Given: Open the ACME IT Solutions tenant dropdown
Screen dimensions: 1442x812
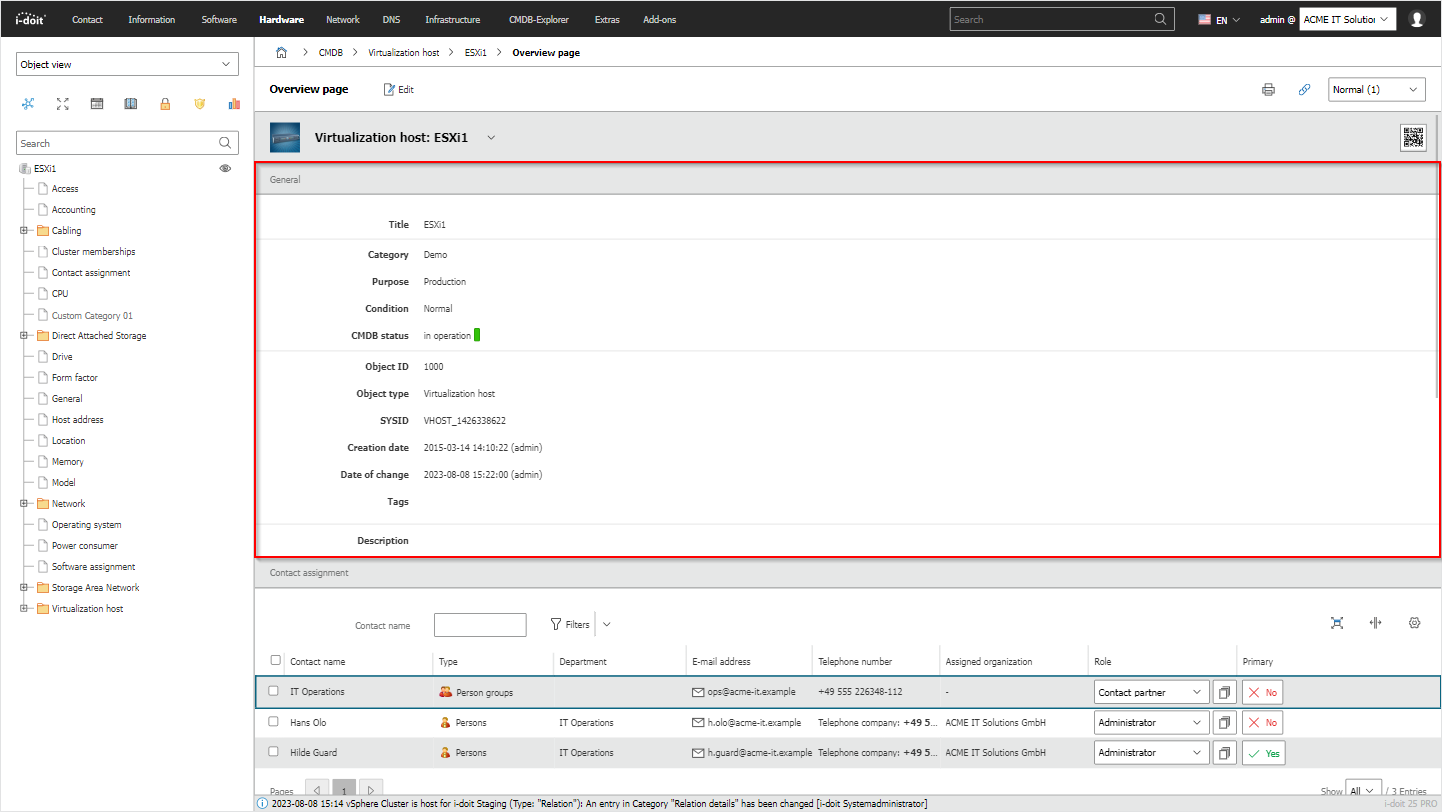Looking at the screenshot, I should click(x=1347, y=19).
